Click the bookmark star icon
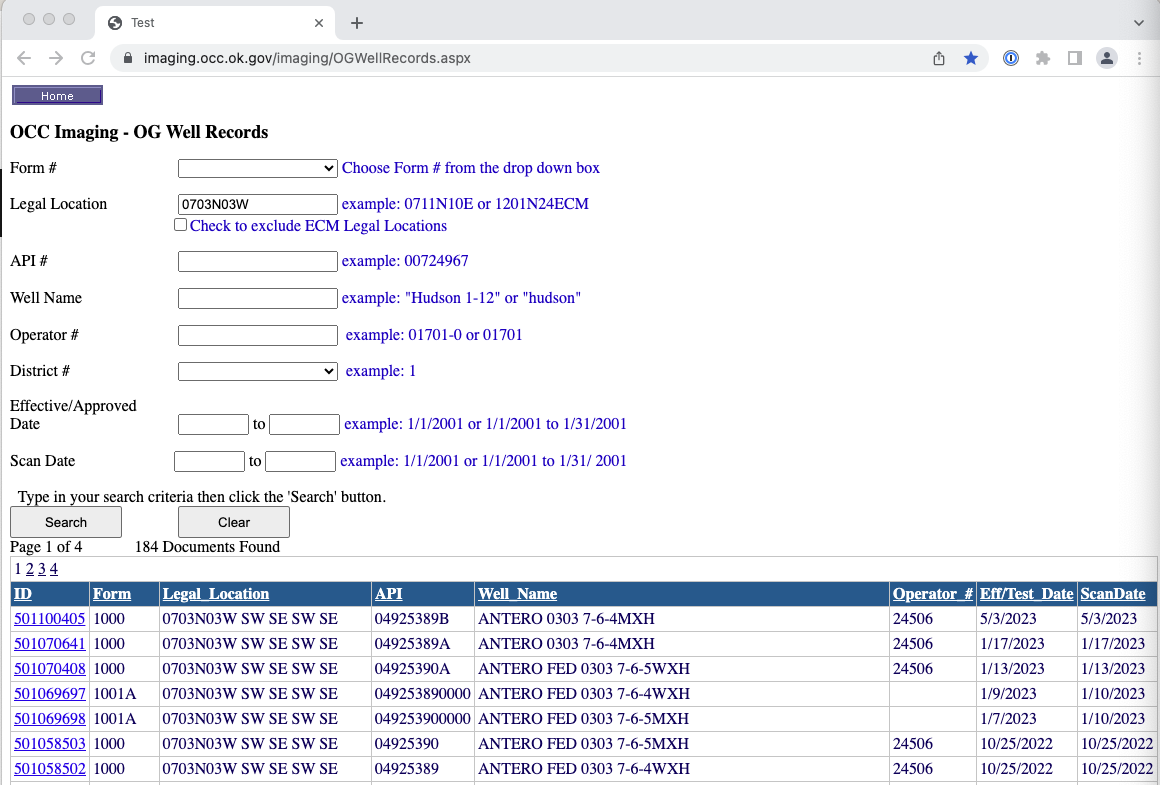 (970, 58)
